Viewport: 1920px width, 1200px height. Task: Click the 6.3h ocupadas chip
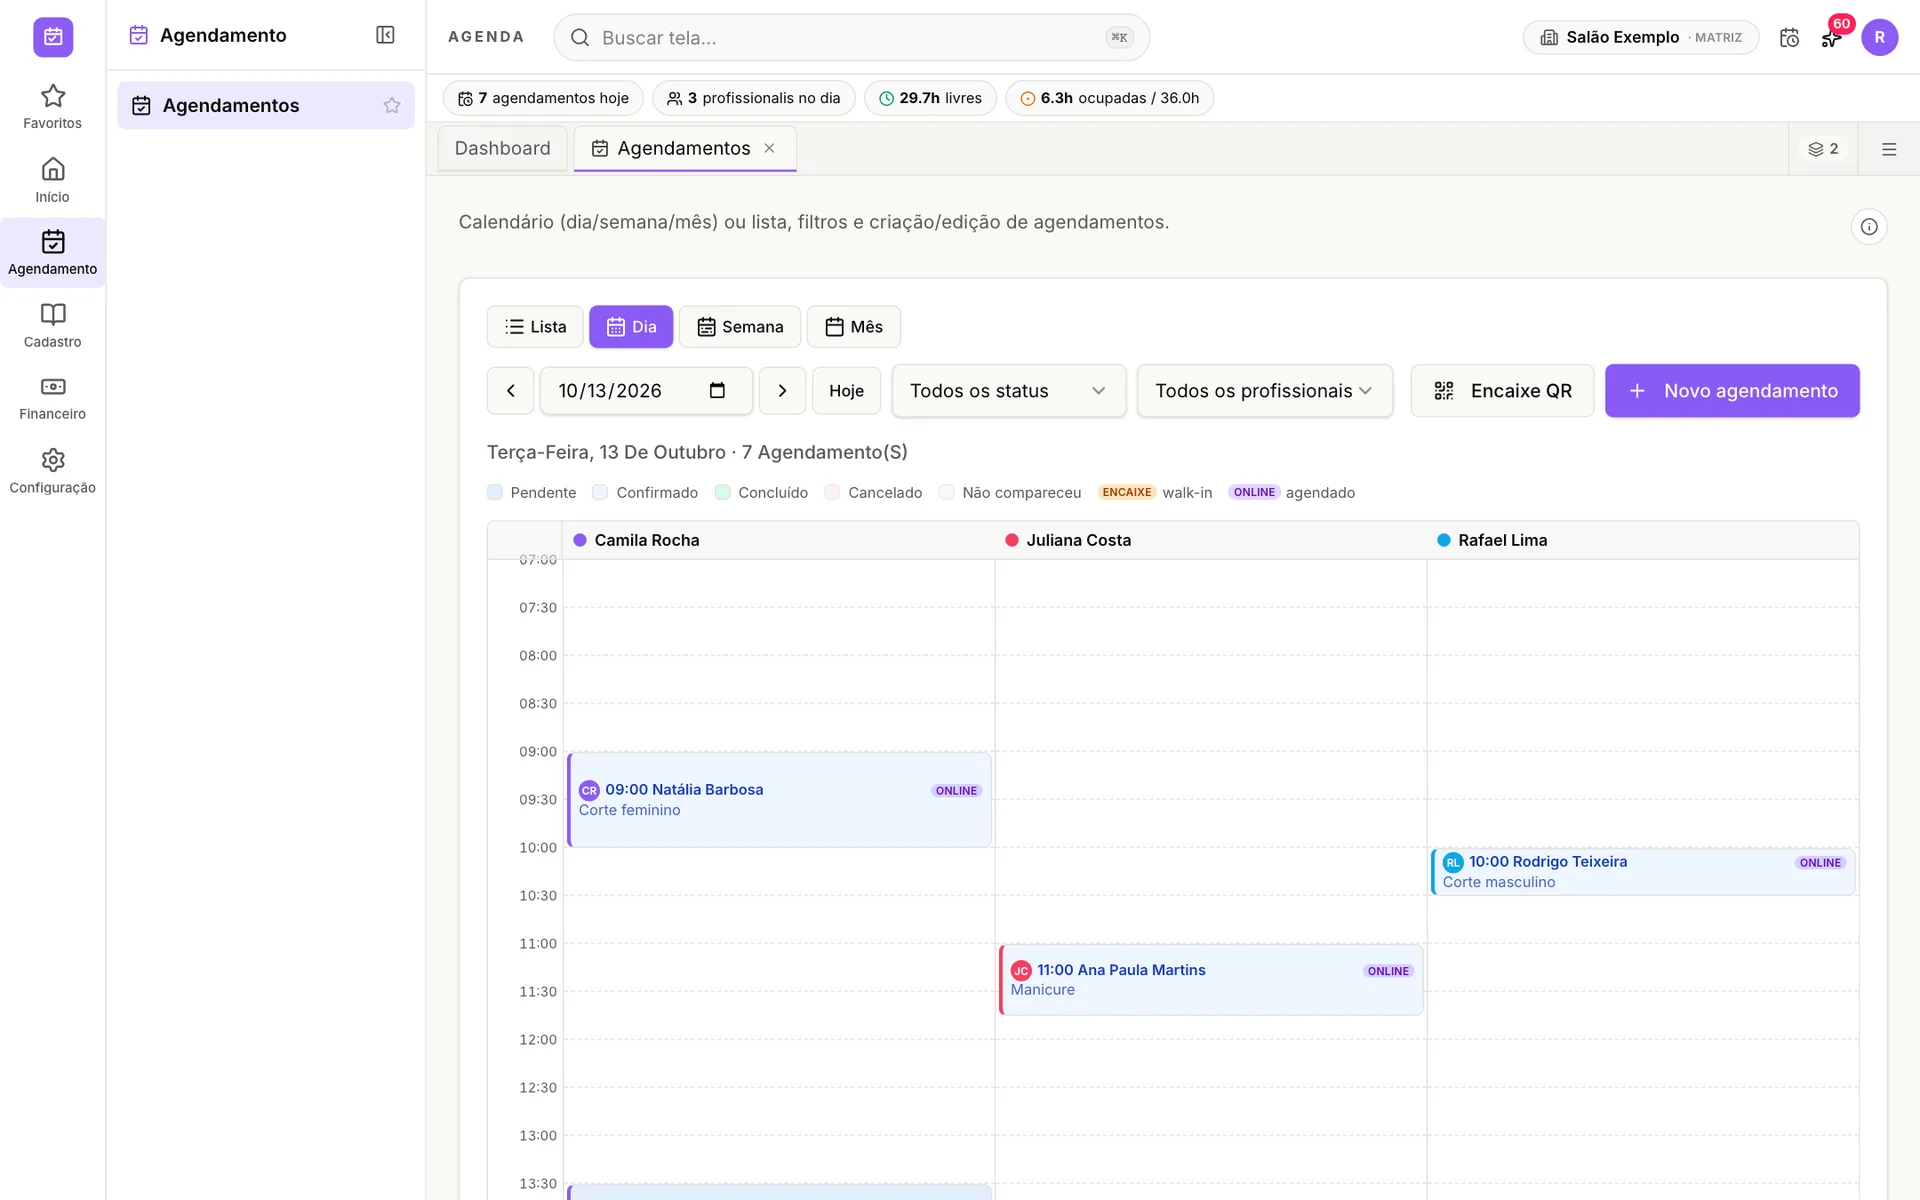coord(1109,98)
